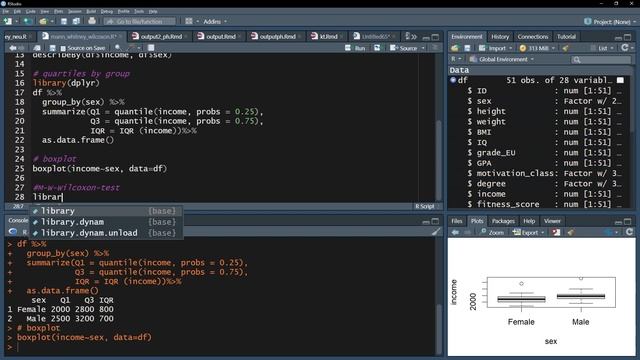Open the Source button dropdown arrow
Image resolution: width=640 pixels, height=360 pixels.
(423, 48)
